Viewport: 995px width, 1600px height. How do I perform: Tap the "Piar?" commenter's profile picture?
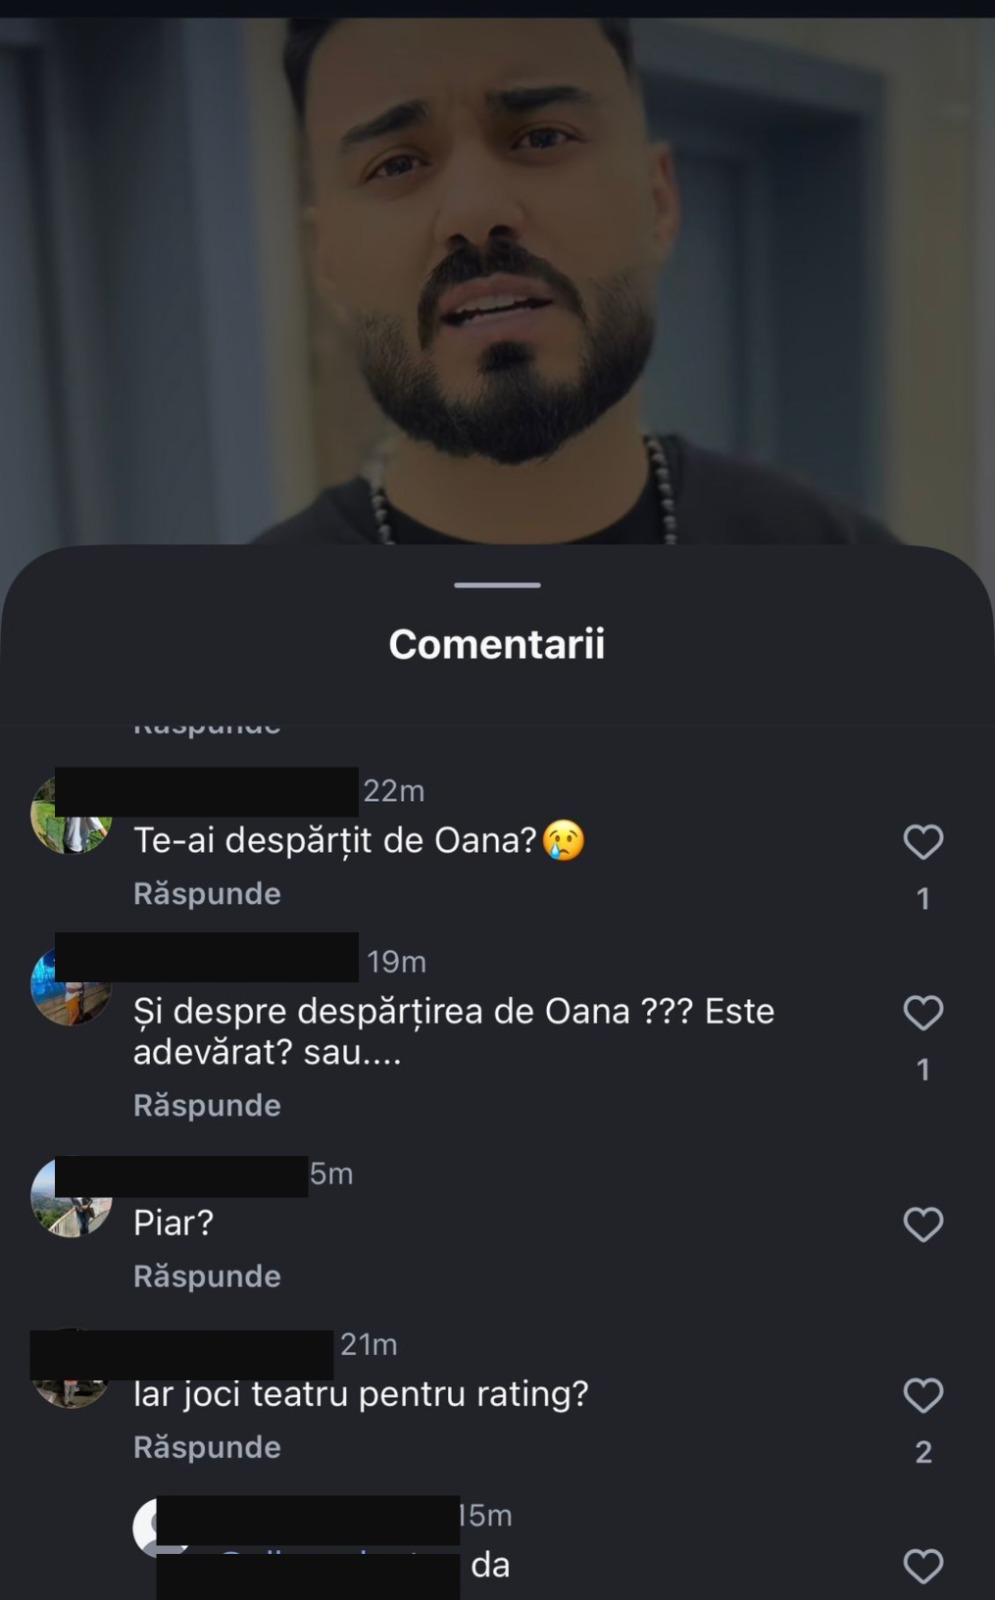70,1200
